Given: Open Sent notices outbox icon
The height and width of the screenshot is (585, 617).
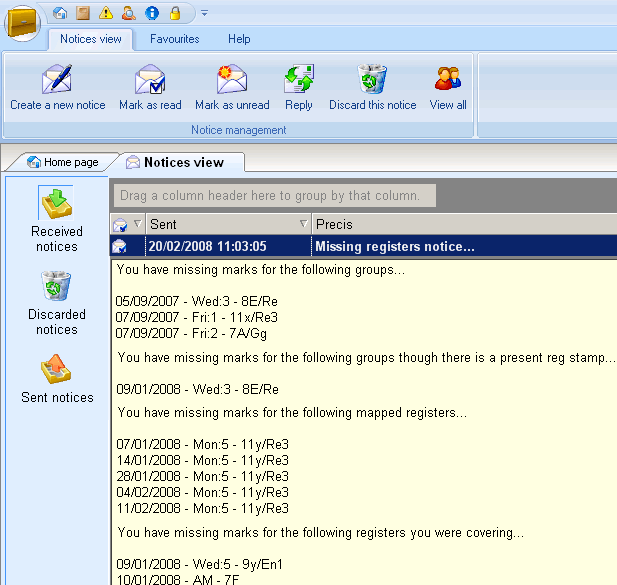Looking at the screenshot, I should pos(56,369).
